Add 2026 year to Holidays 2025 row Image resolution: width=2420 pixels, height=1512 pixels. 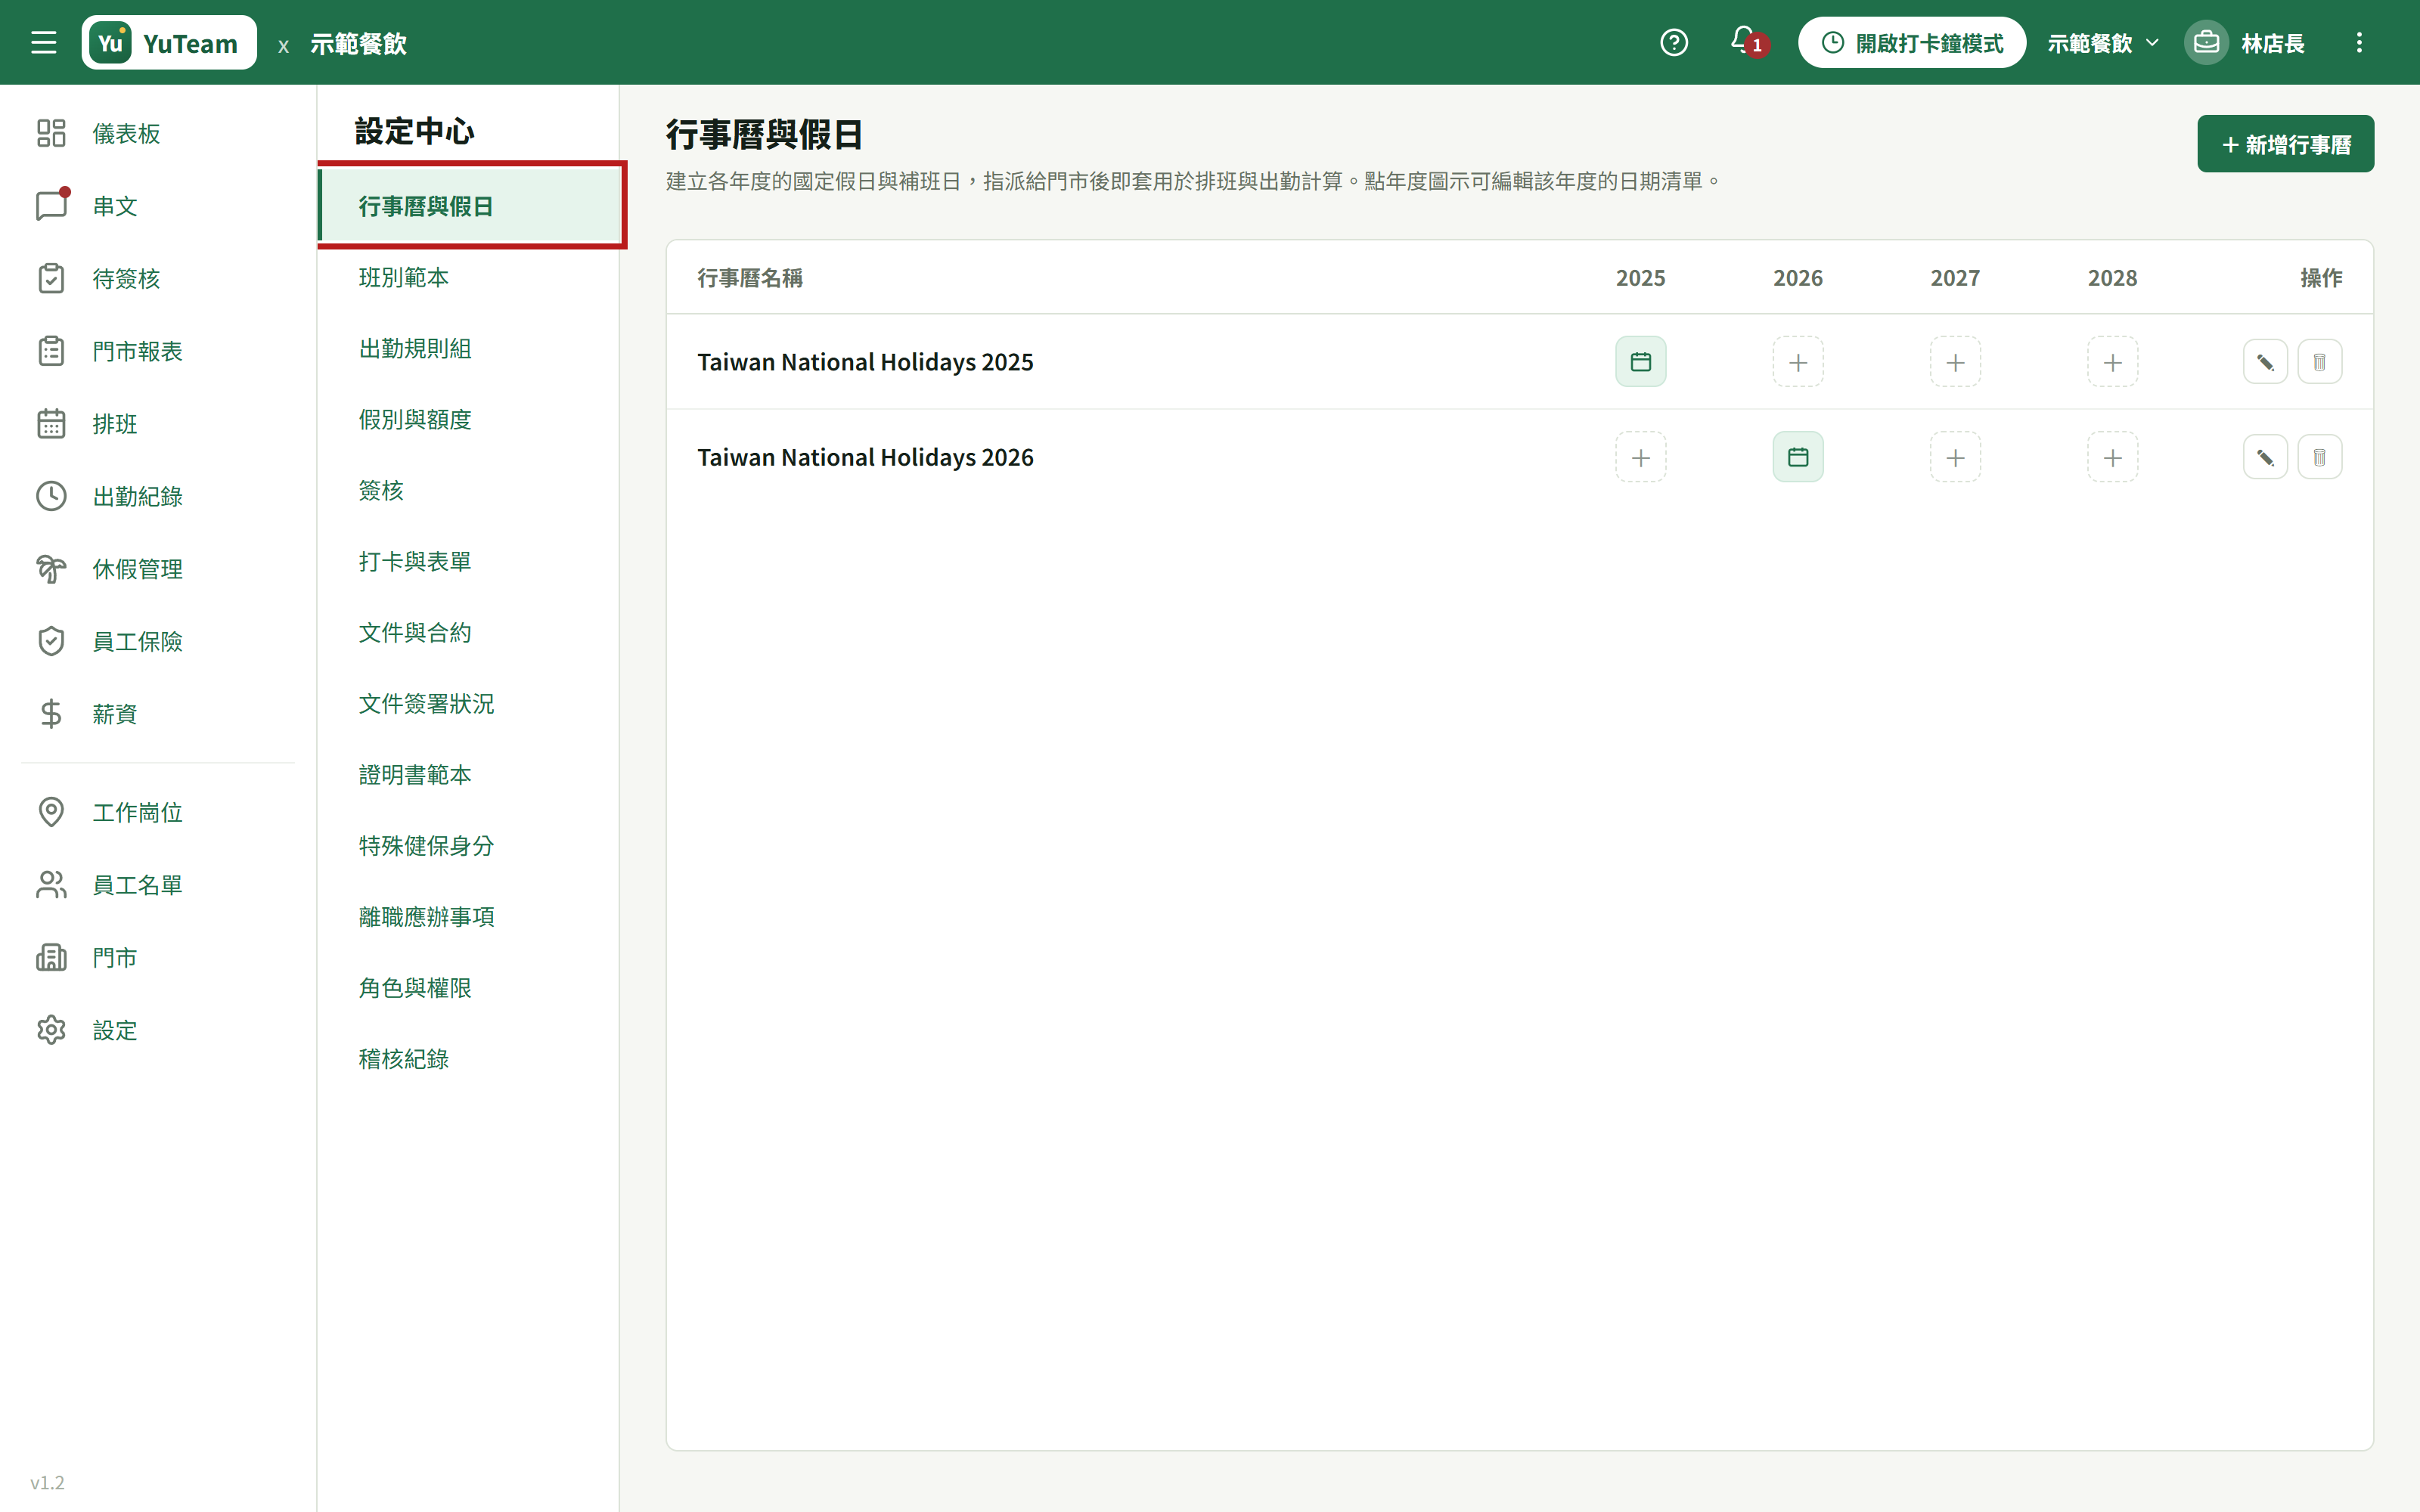(x=1798, y=362)
